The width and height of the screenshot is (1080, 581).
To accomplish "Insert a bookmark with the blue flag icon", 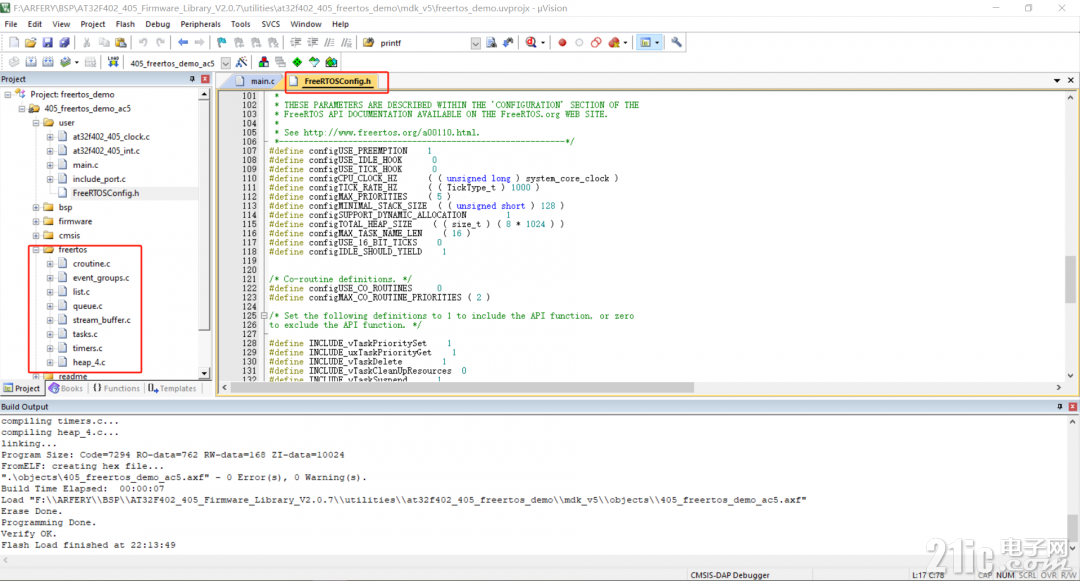I will pyautogui.click(x=221, y=43).
